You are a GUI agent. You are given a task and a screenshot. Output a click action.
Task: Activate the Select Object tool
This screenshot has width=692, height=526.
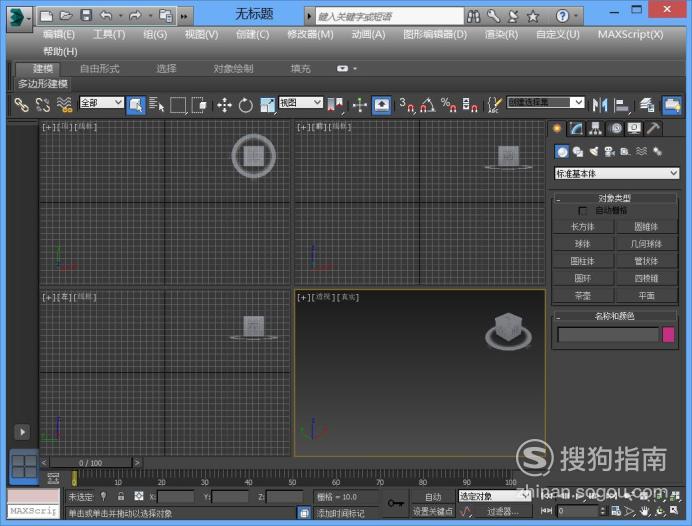(136, 105)
